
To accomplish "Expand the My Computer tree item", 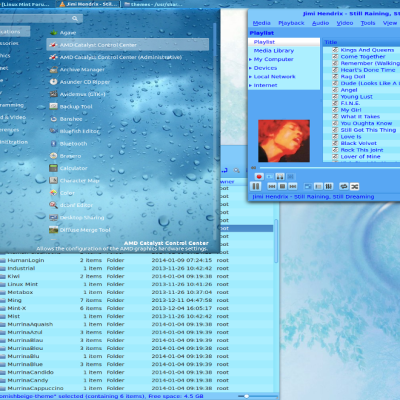I will (x=250, y=59).
